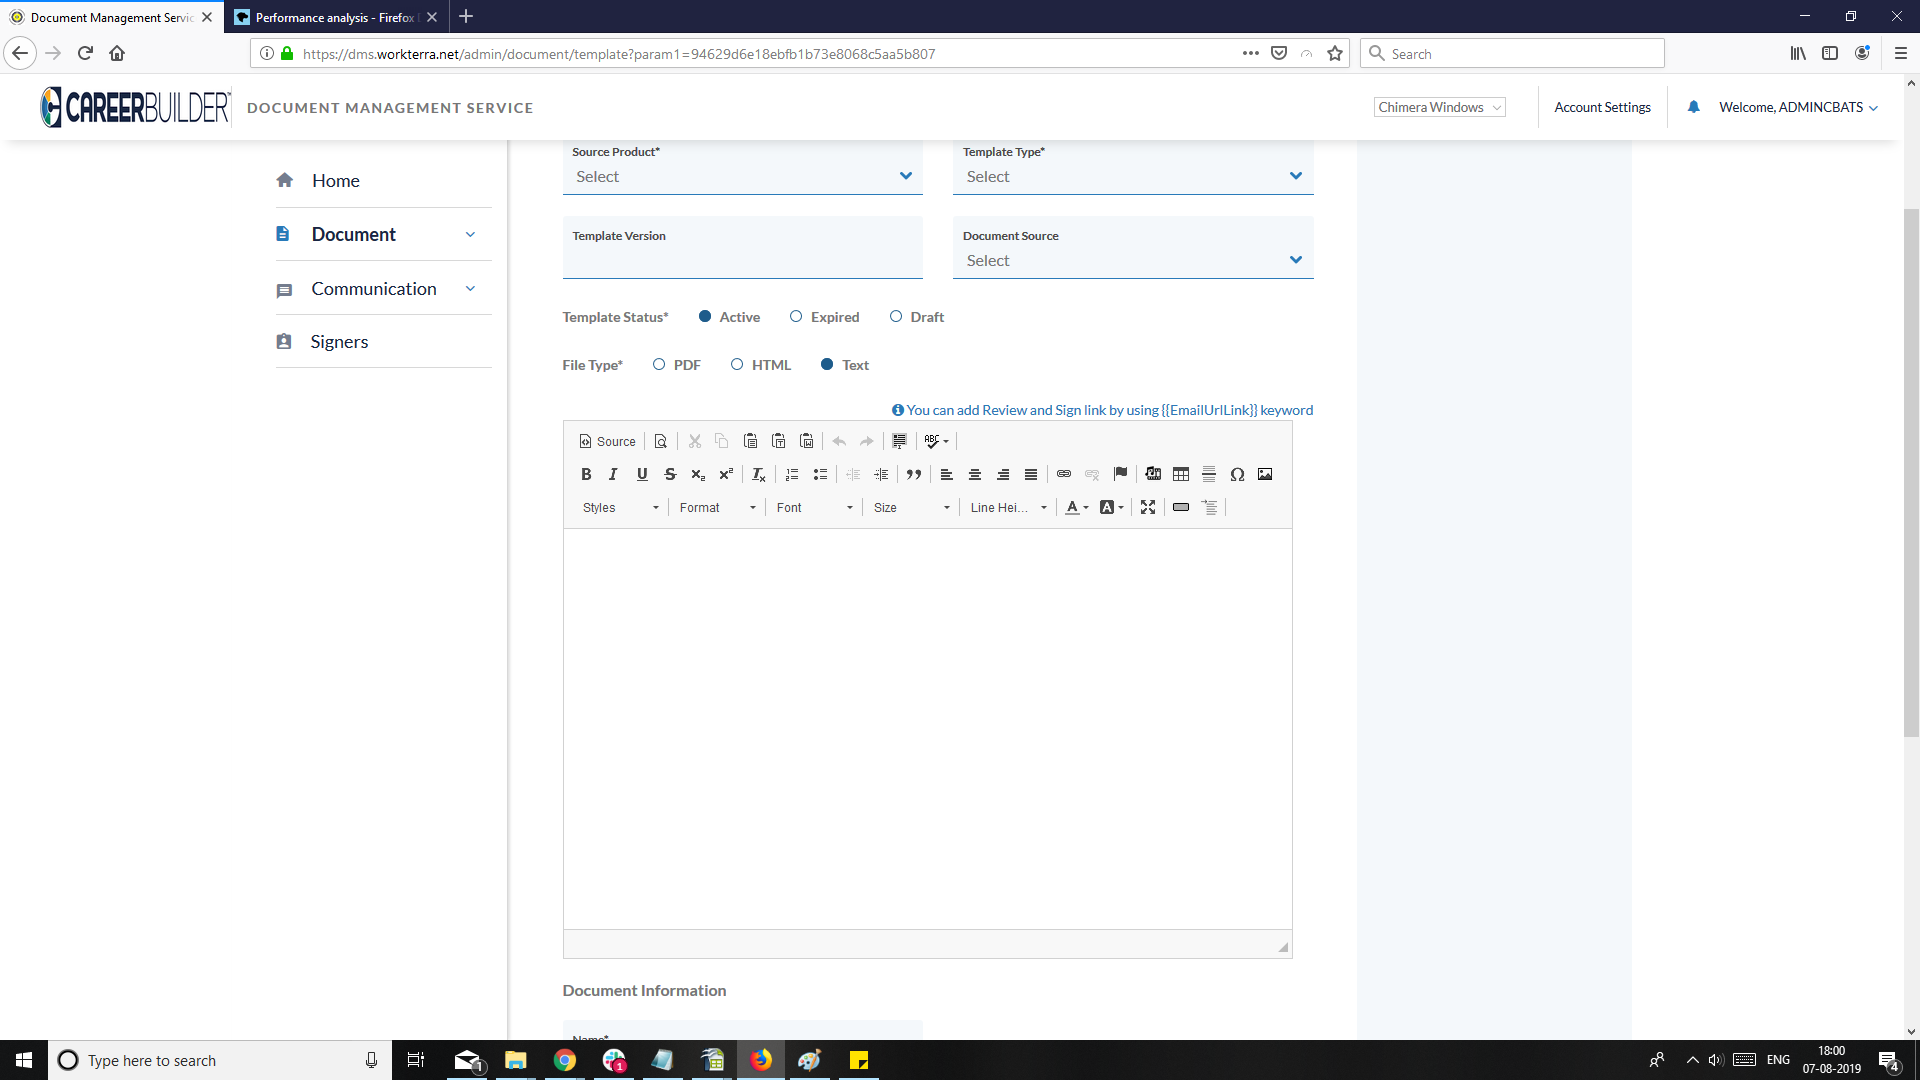The height and width of the screenshot is (1080, 1920).
Task: Choose HTML file type
Action: pyautogui.click(x=737, y=365)
